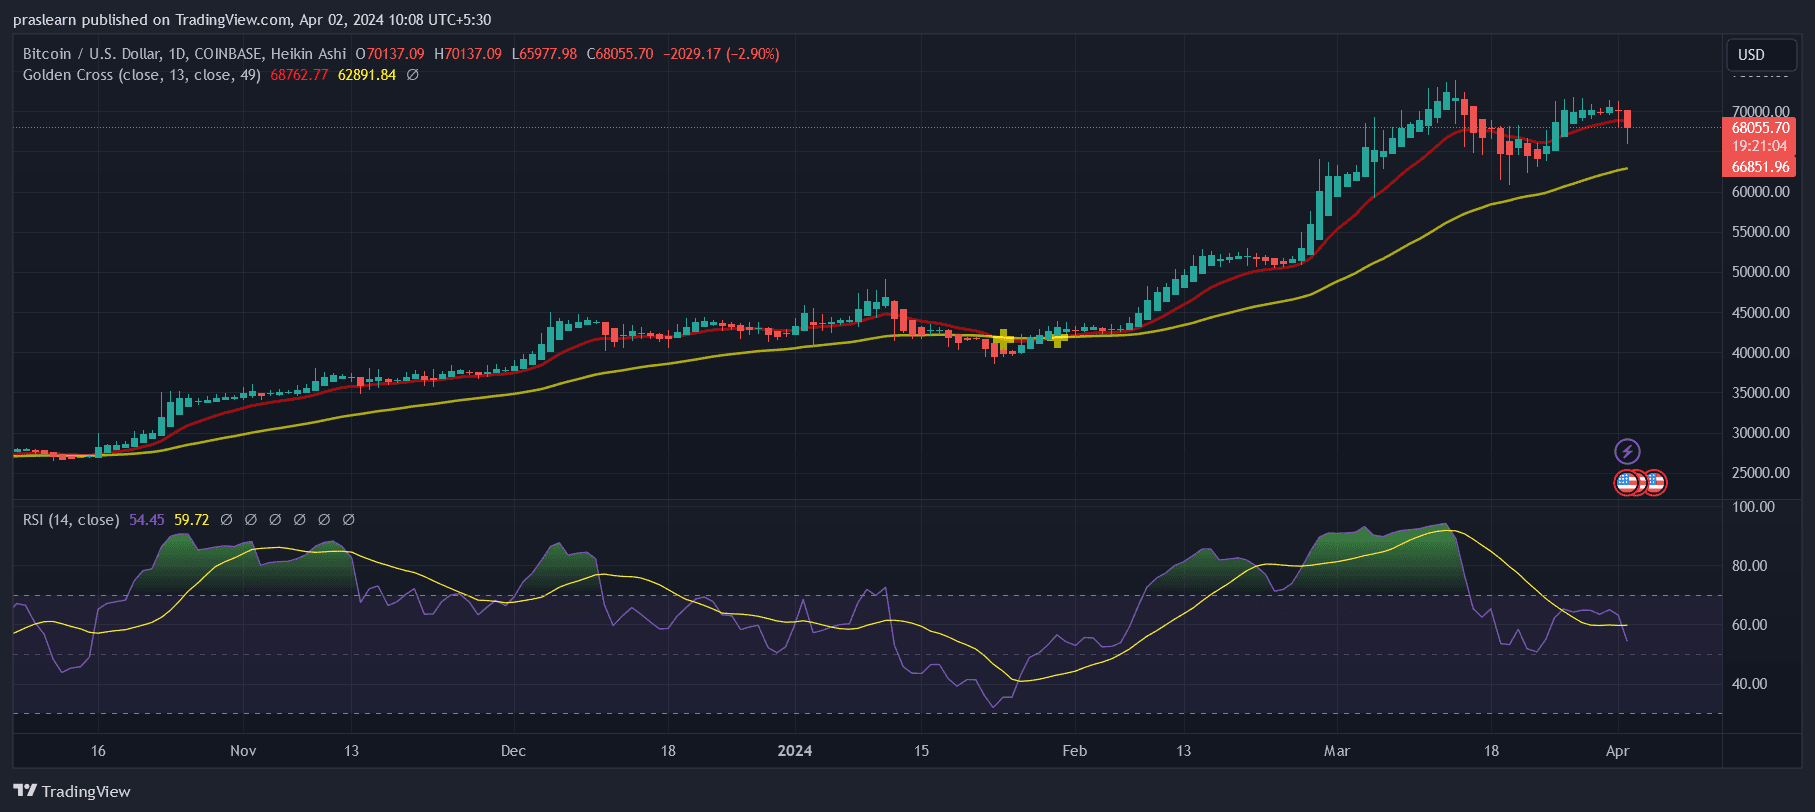This screenshot has height=812, width=1815.
Task: Click the first empty-value symbol in RSI legend
Action: (226, 520)
